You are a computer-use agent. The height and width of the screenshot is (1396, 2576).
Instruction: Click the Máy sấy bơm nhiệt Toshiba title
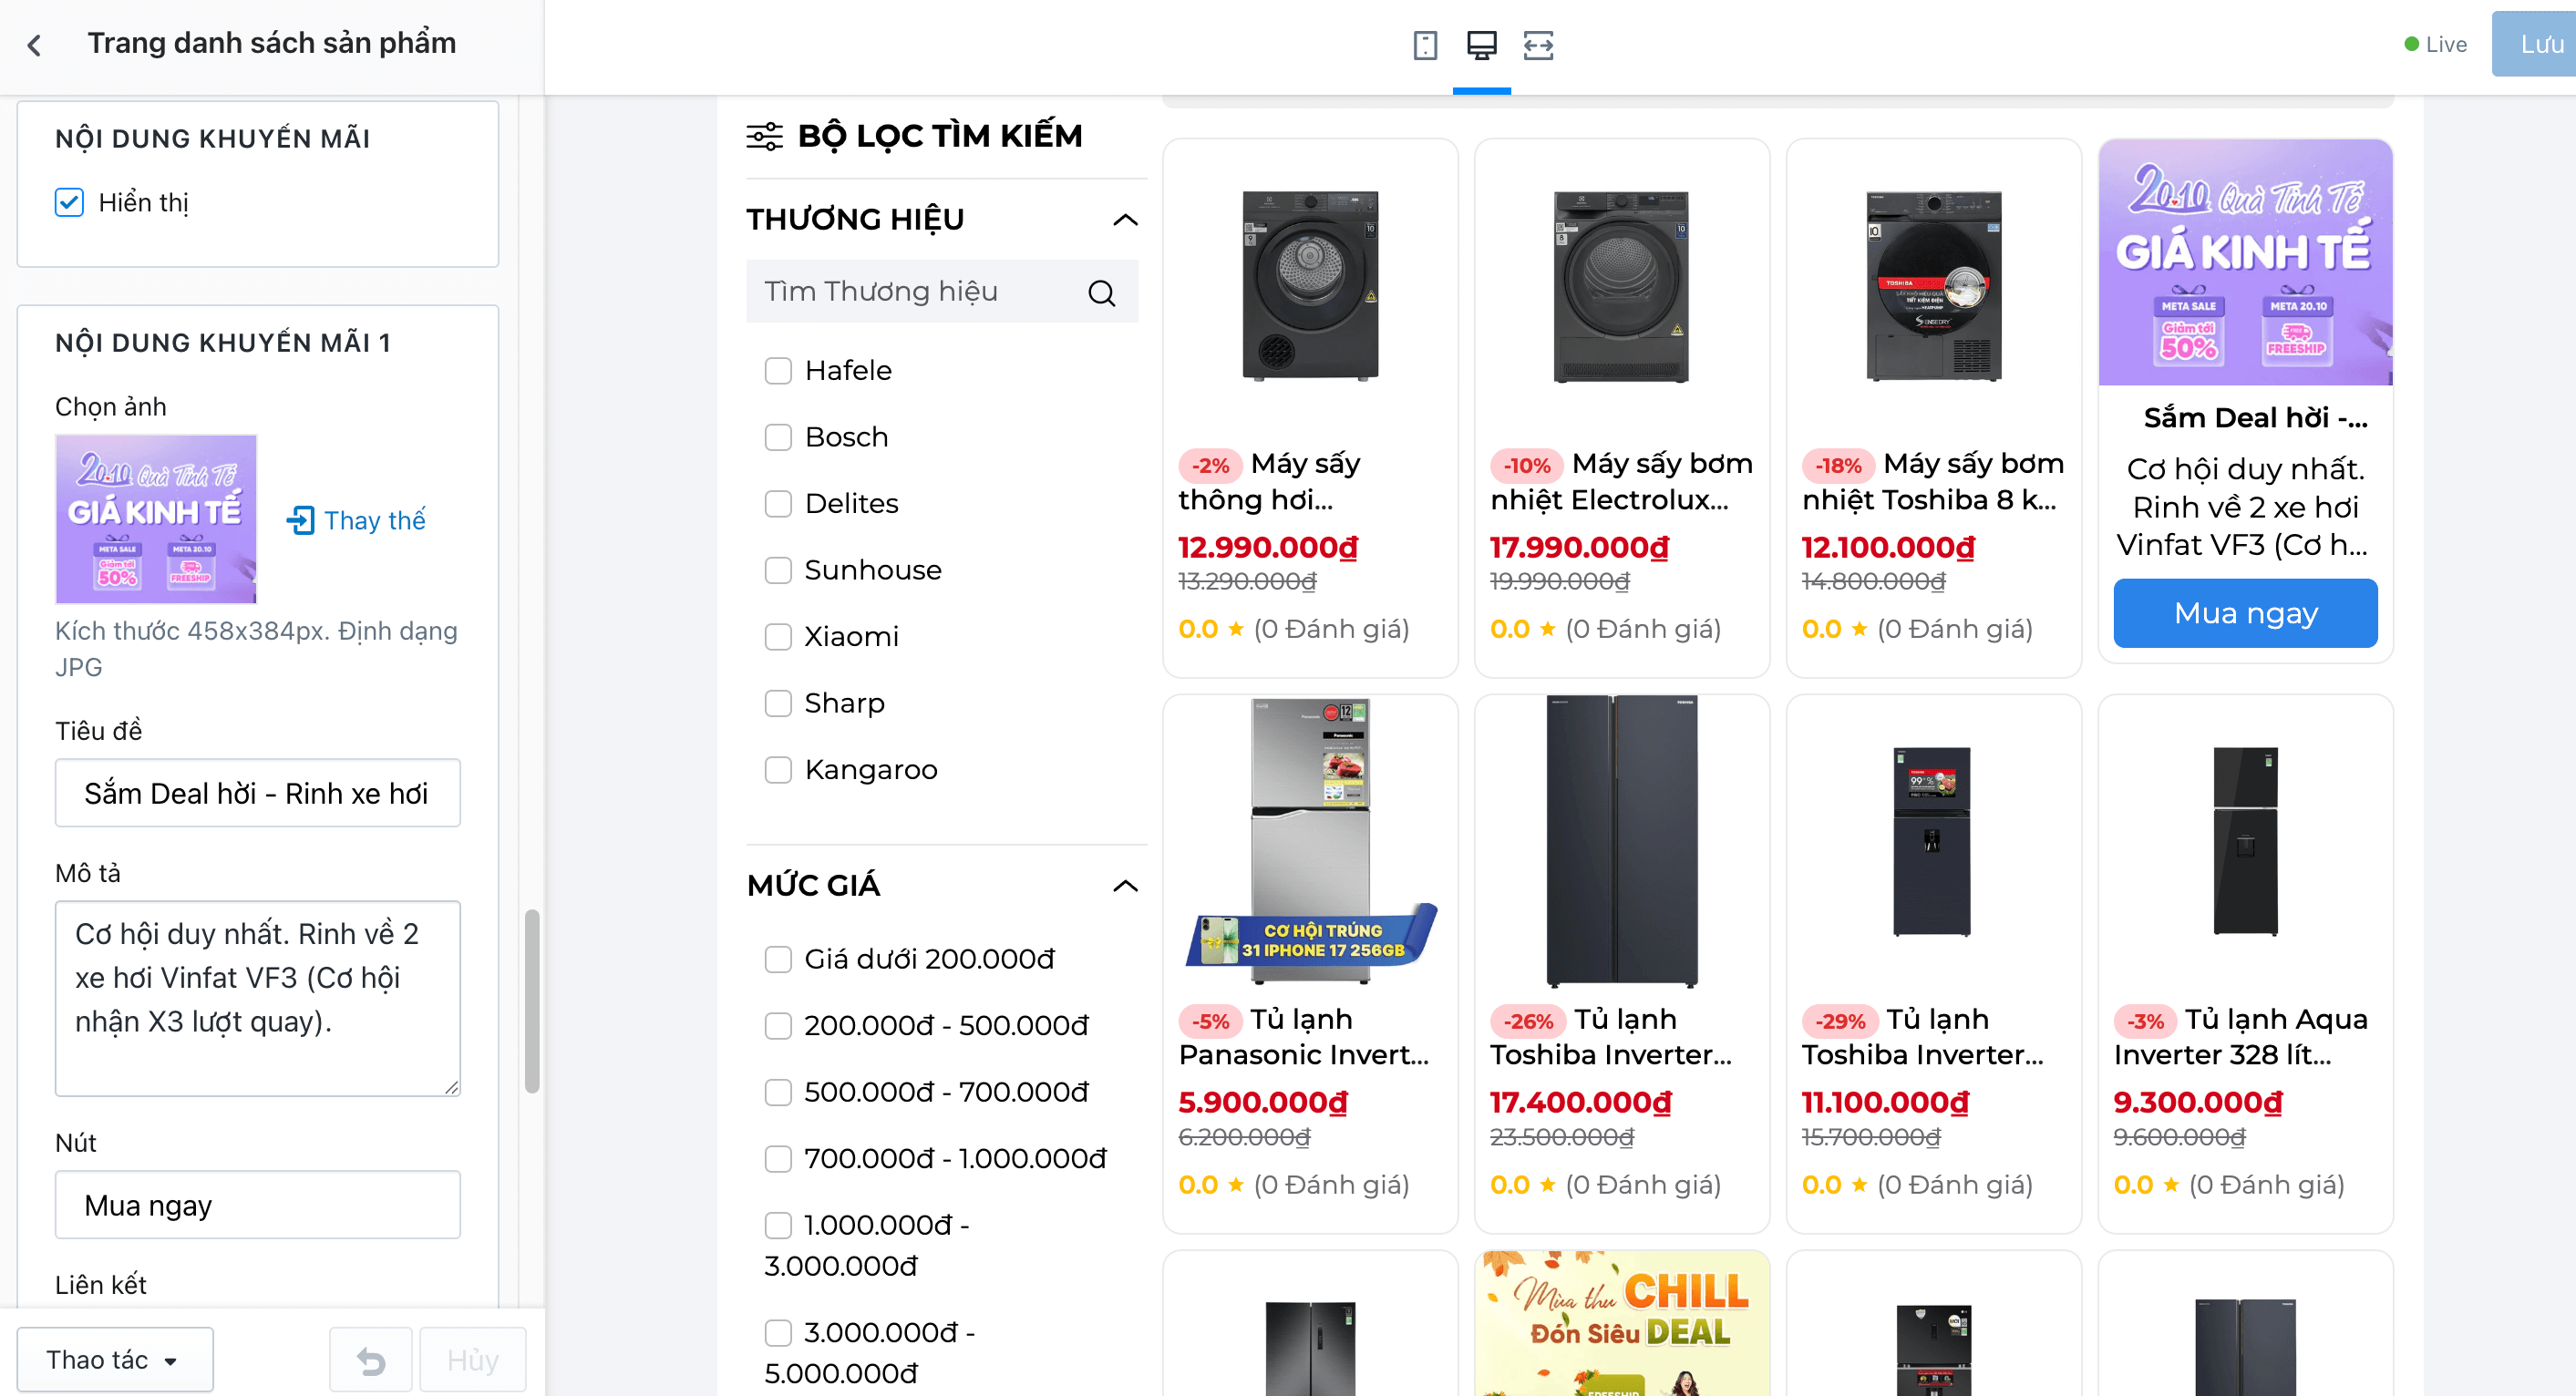(x=1932, y=482)
